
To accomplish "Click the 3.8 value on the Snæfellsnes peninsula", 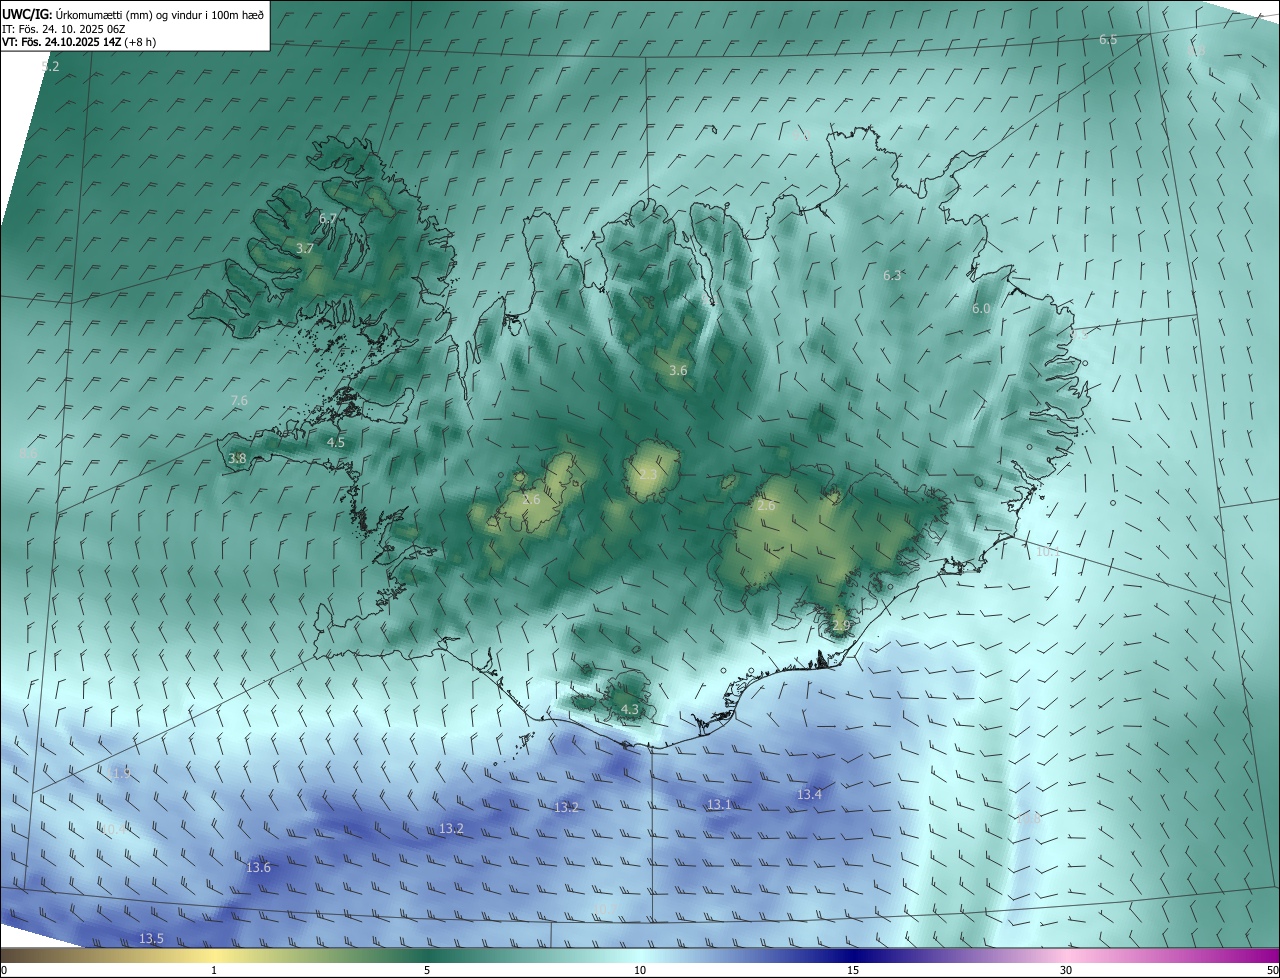I will (237, 458).
